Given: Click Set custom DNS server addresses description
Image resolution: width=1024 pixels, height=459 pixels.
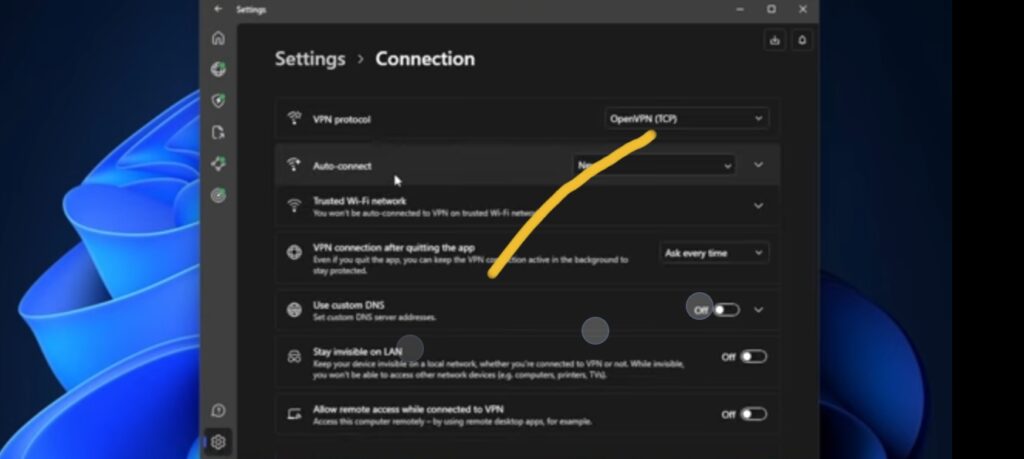Looking at the screenshot, I should [374, 317].
